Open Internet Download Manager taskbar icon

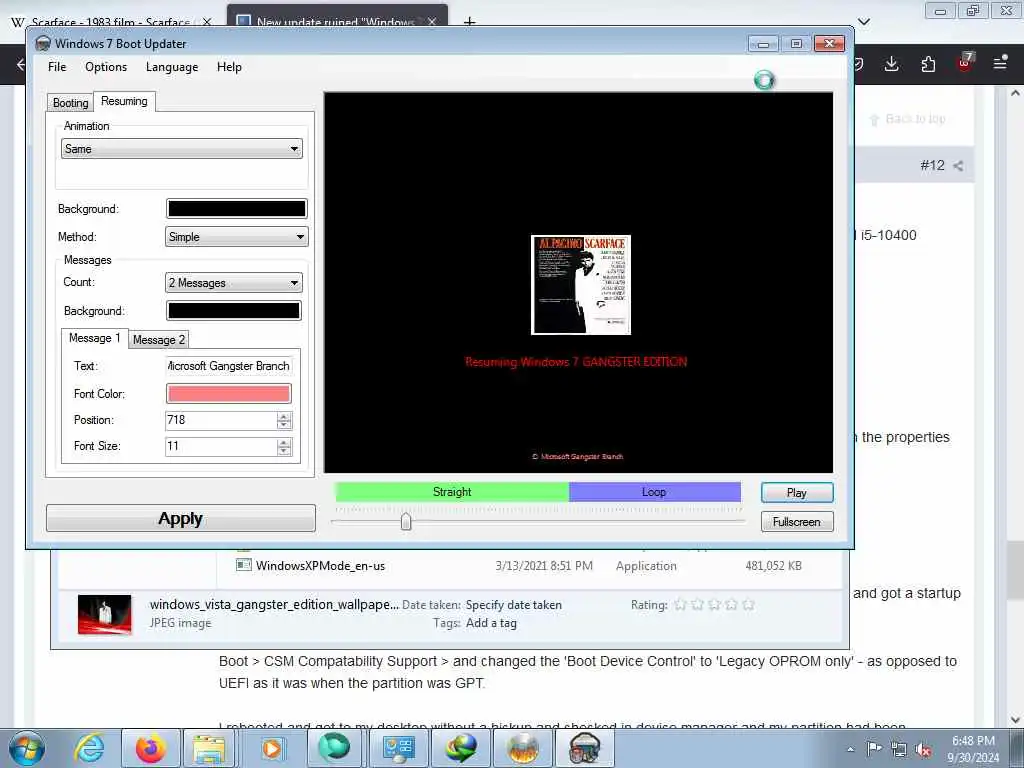[461, 748]
